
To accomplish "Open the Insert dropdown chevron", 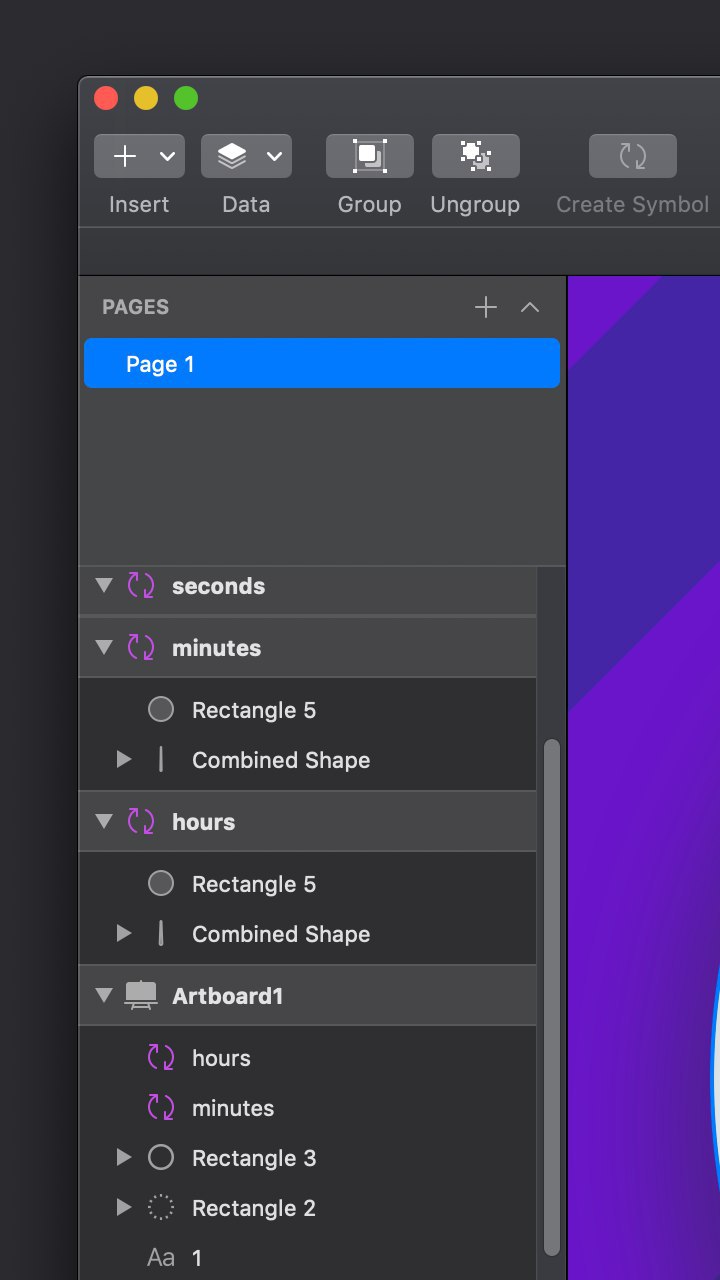I will coord(167,157).
